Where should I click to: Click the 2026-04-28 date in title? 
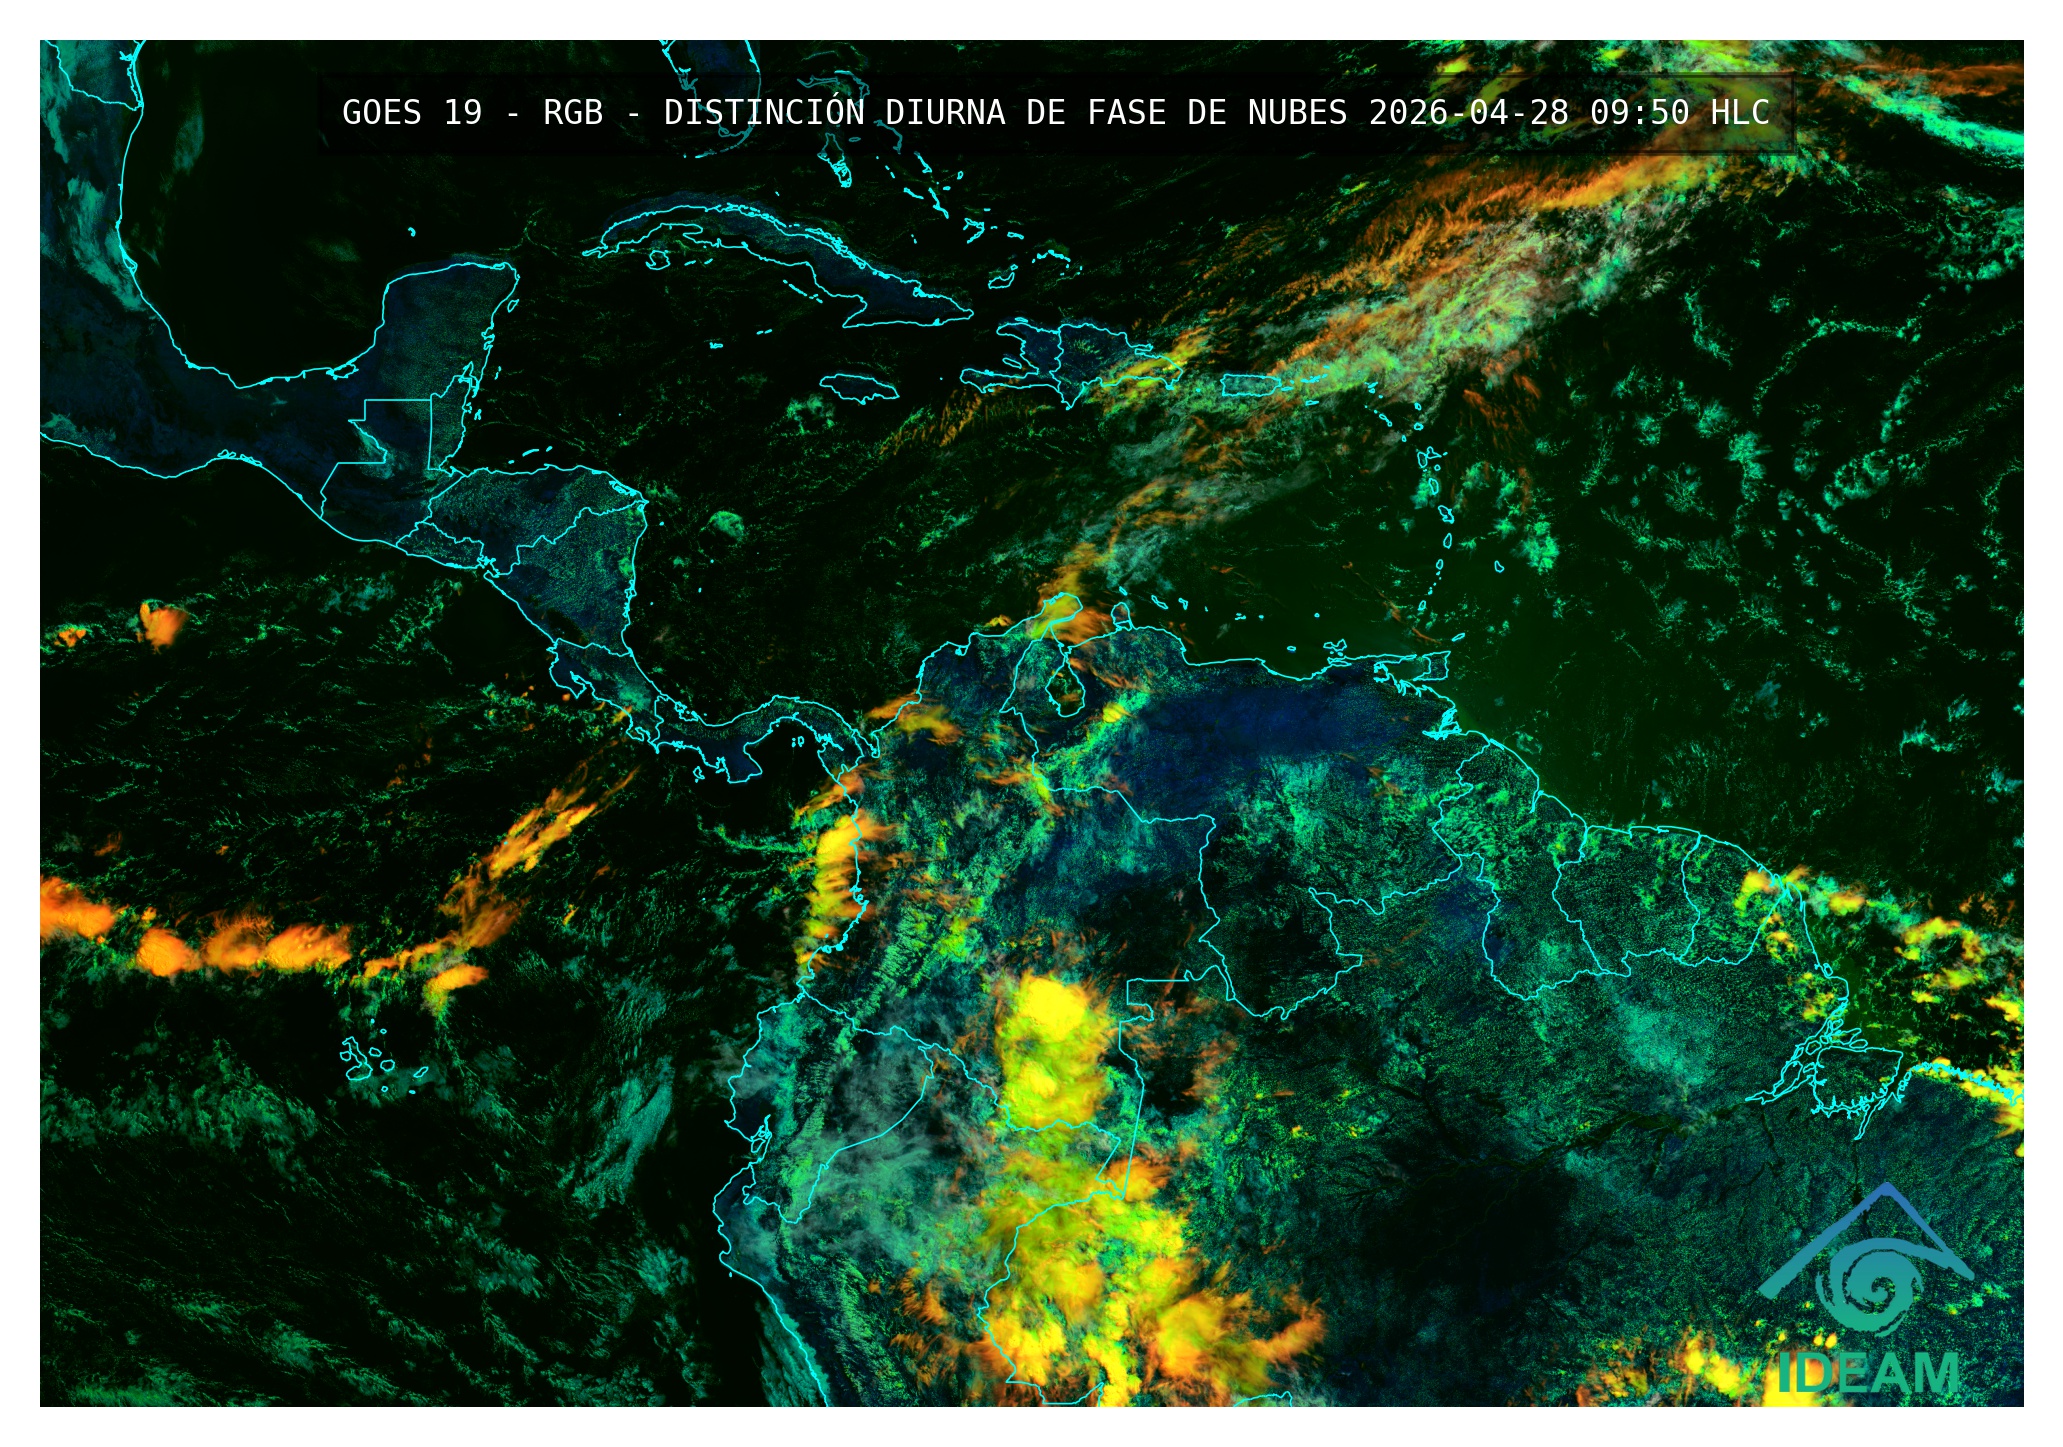1468,113
